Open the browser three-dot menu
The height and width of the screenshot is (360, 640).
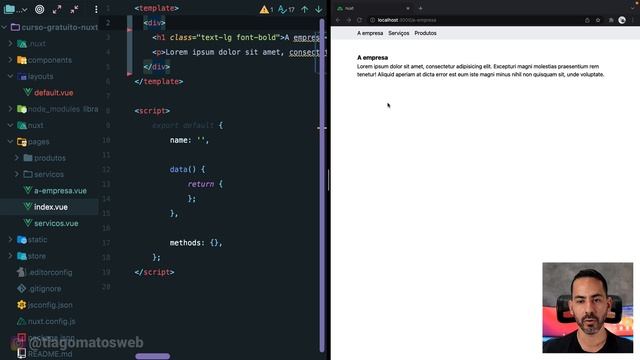(x=633, y=20)
